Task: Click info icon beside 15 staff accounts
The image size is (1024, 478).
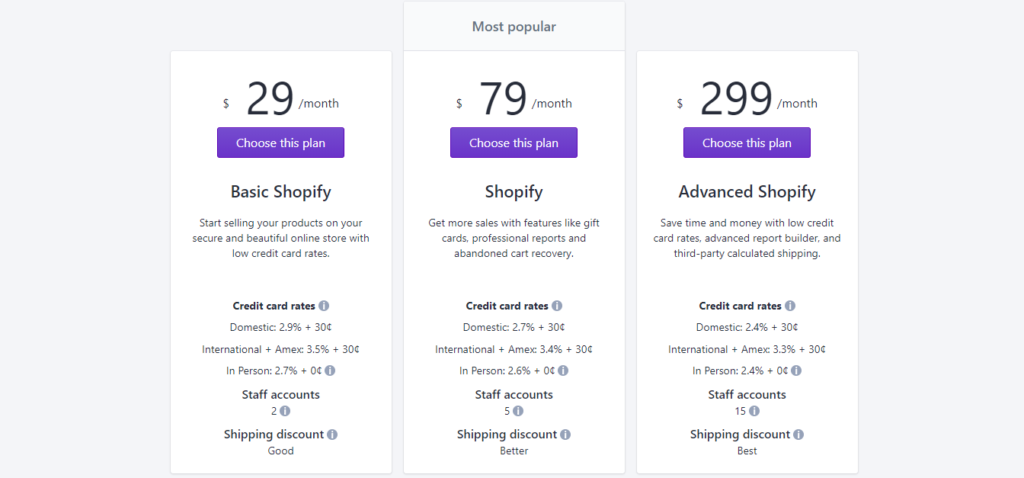Action: [754, 411]
